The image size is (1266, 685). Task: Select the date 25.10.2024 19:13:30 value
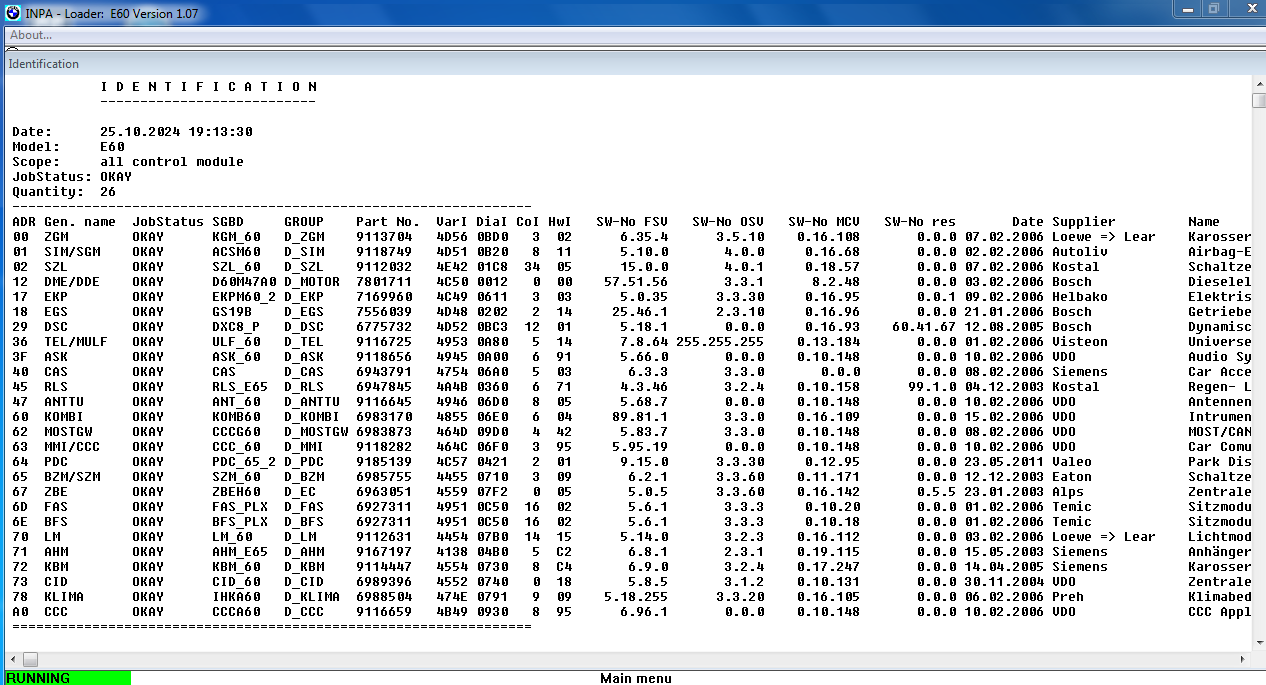pos(176,131)
